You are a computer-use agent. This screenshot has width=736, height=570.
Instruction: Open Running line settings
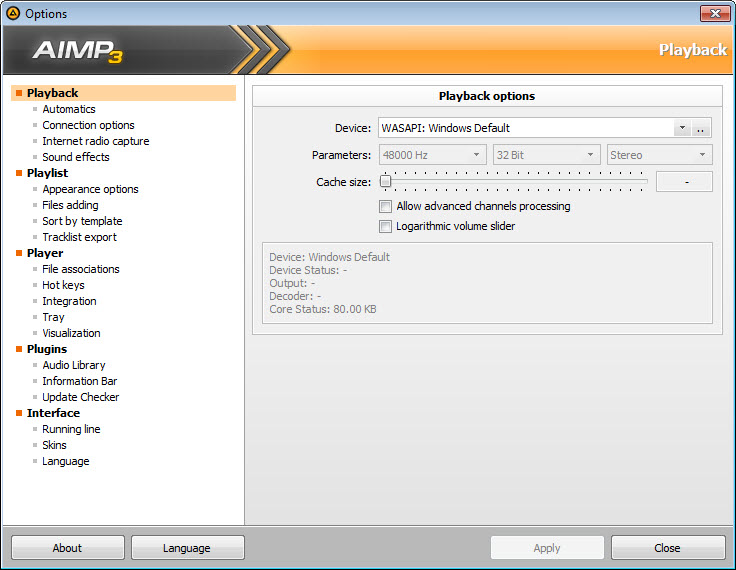[x=71, y=429]
